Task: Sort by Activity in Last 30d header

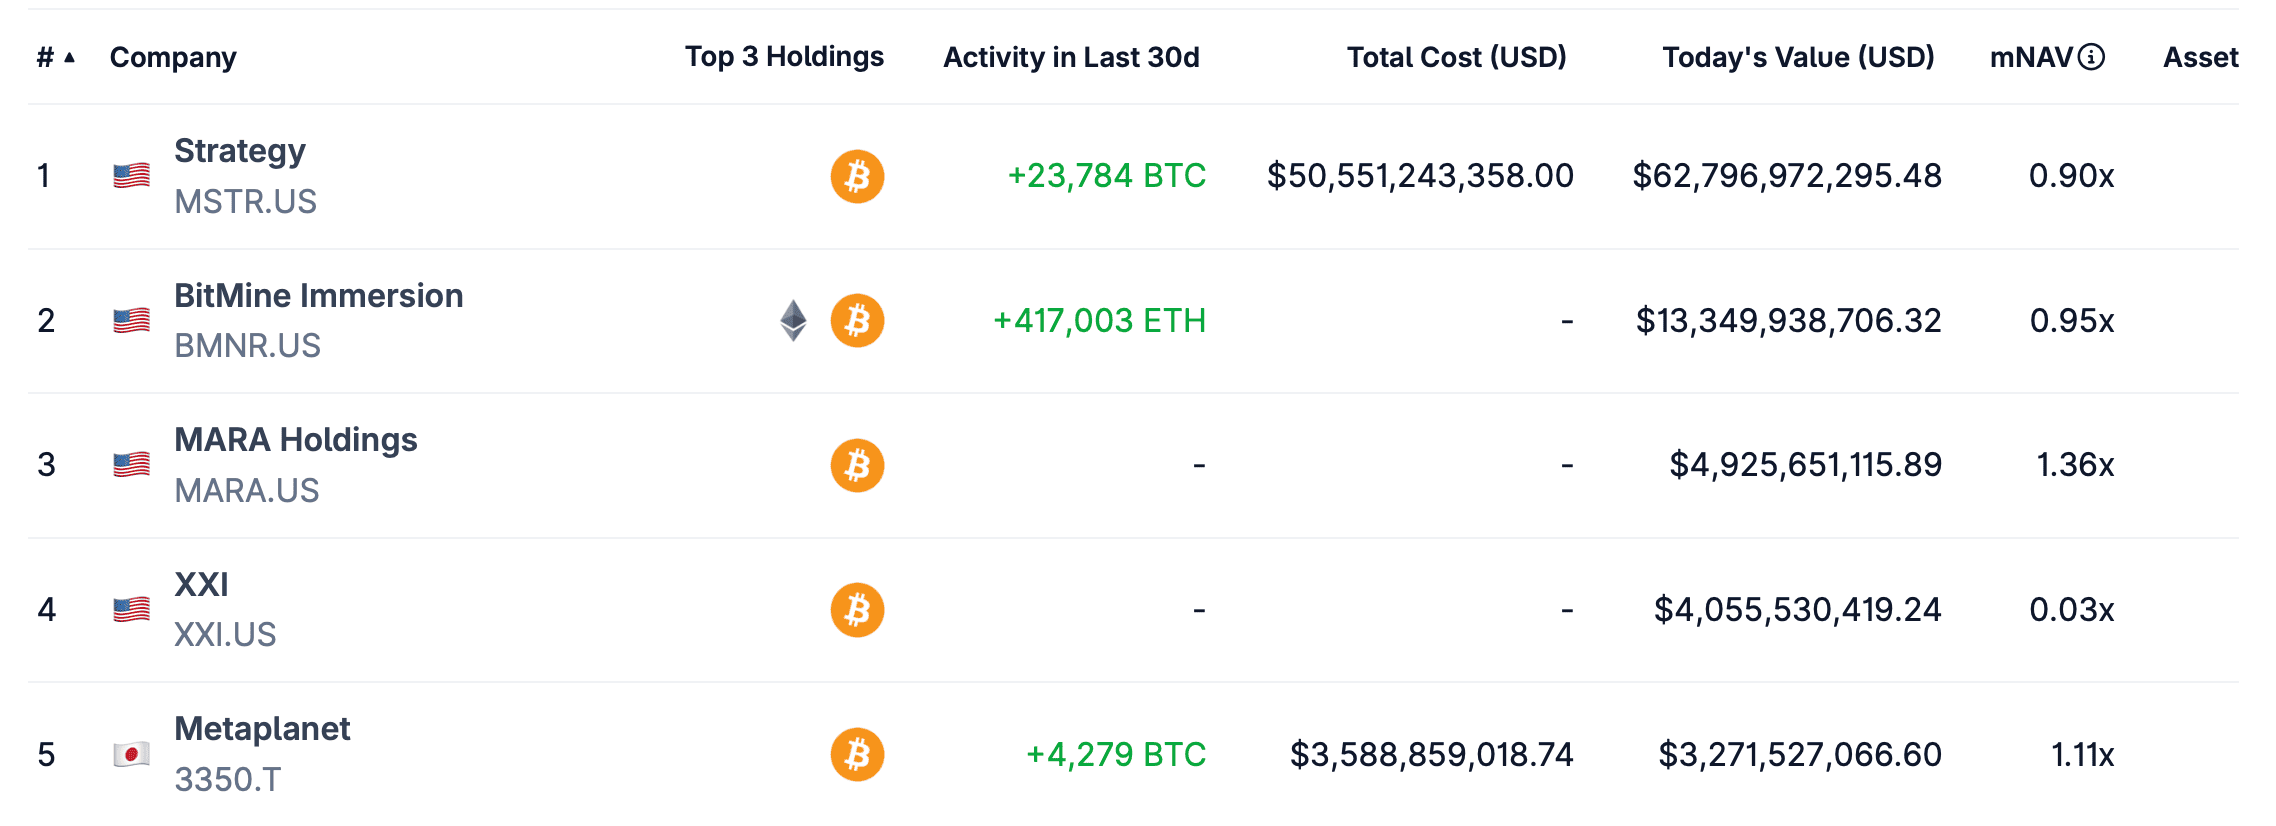Action: (1071, 58)
